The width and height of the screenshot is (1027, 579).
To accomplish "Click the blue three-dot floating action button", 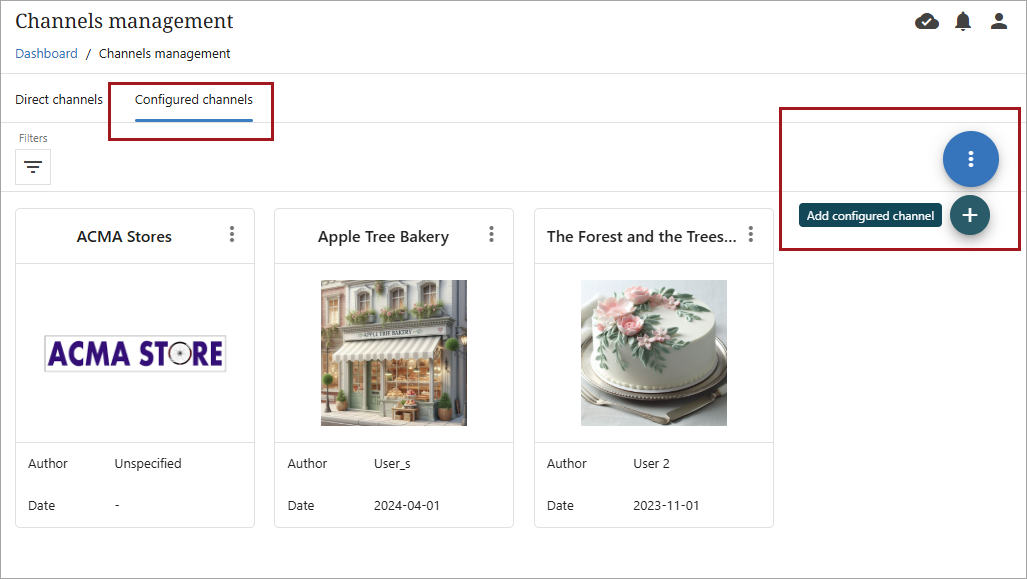I will 970,159.
